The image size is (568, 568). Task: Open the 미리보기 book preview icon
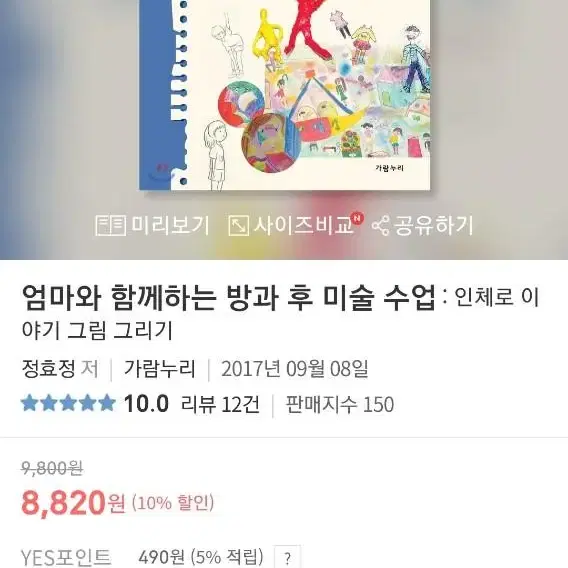(x=110, y=225)
